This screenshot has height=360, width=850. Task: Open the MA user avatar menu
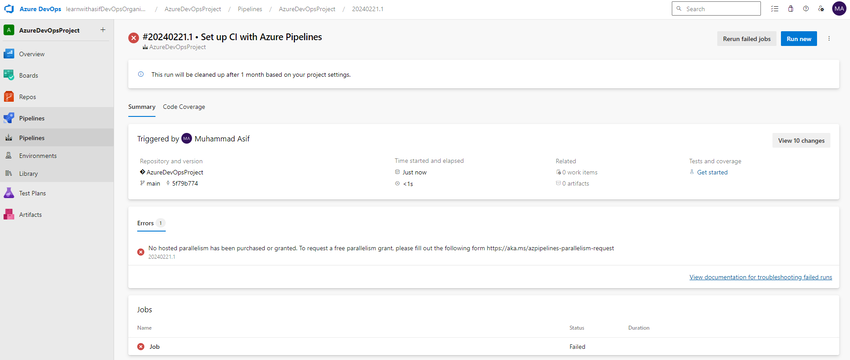click(x=839, y=9)
